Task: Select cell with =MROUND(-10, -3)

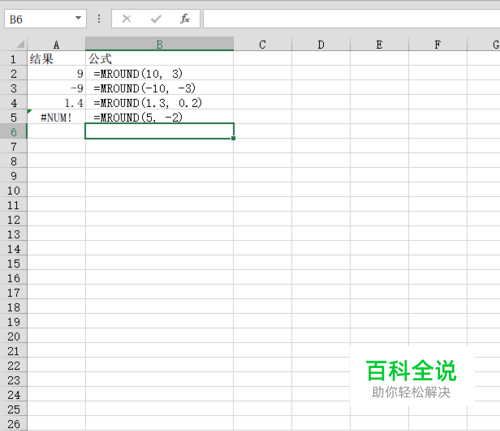Action: (159, 88)
